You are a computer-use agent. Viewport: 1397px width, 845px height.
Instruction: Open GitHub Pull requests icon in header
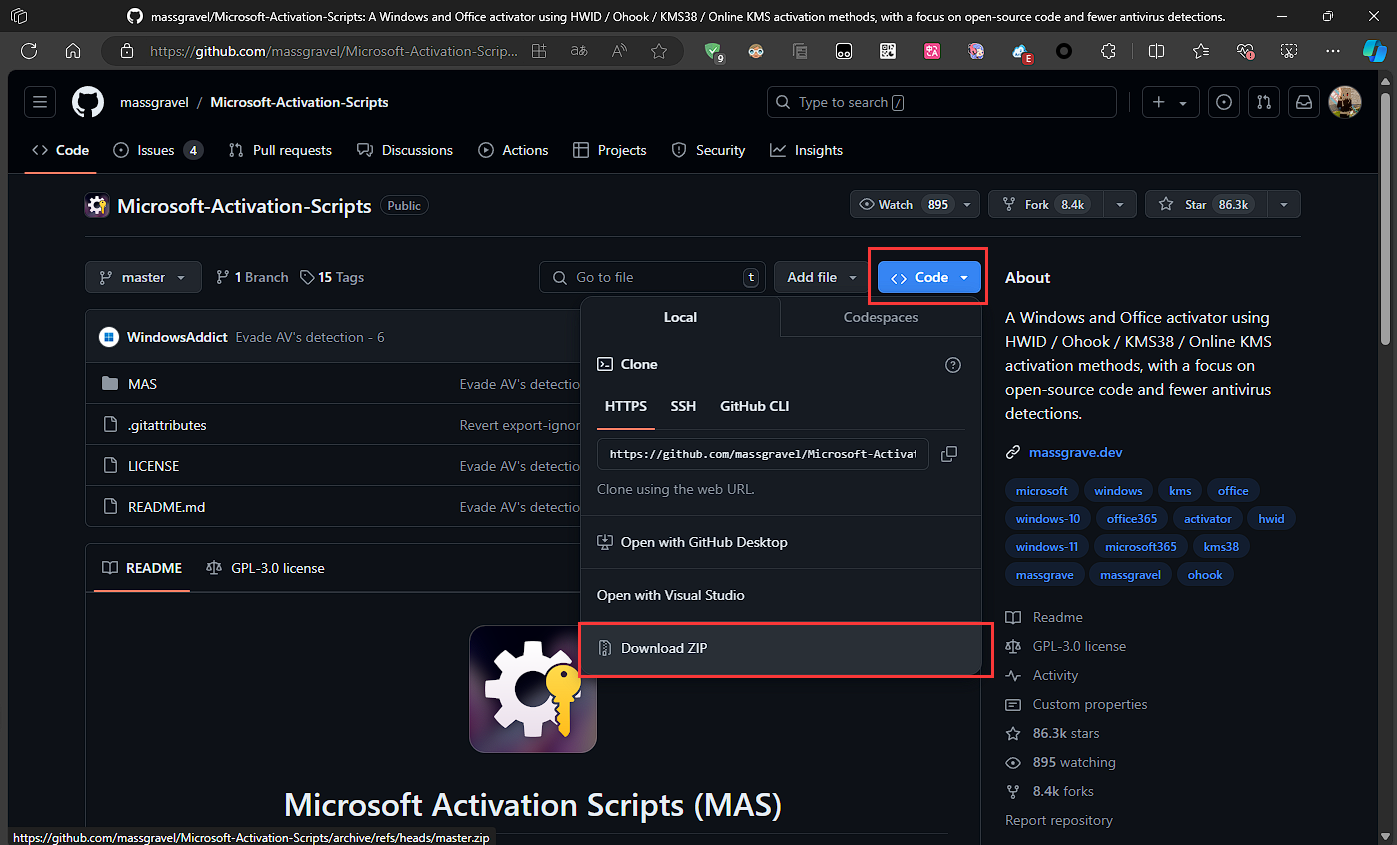(x=1264, y=102)
